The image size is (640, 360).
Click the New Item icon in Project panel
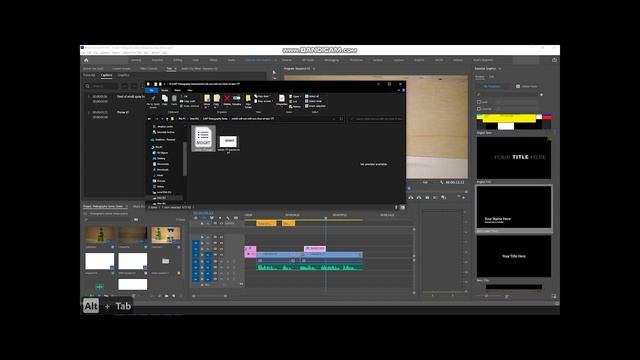(x=173, y=296)
